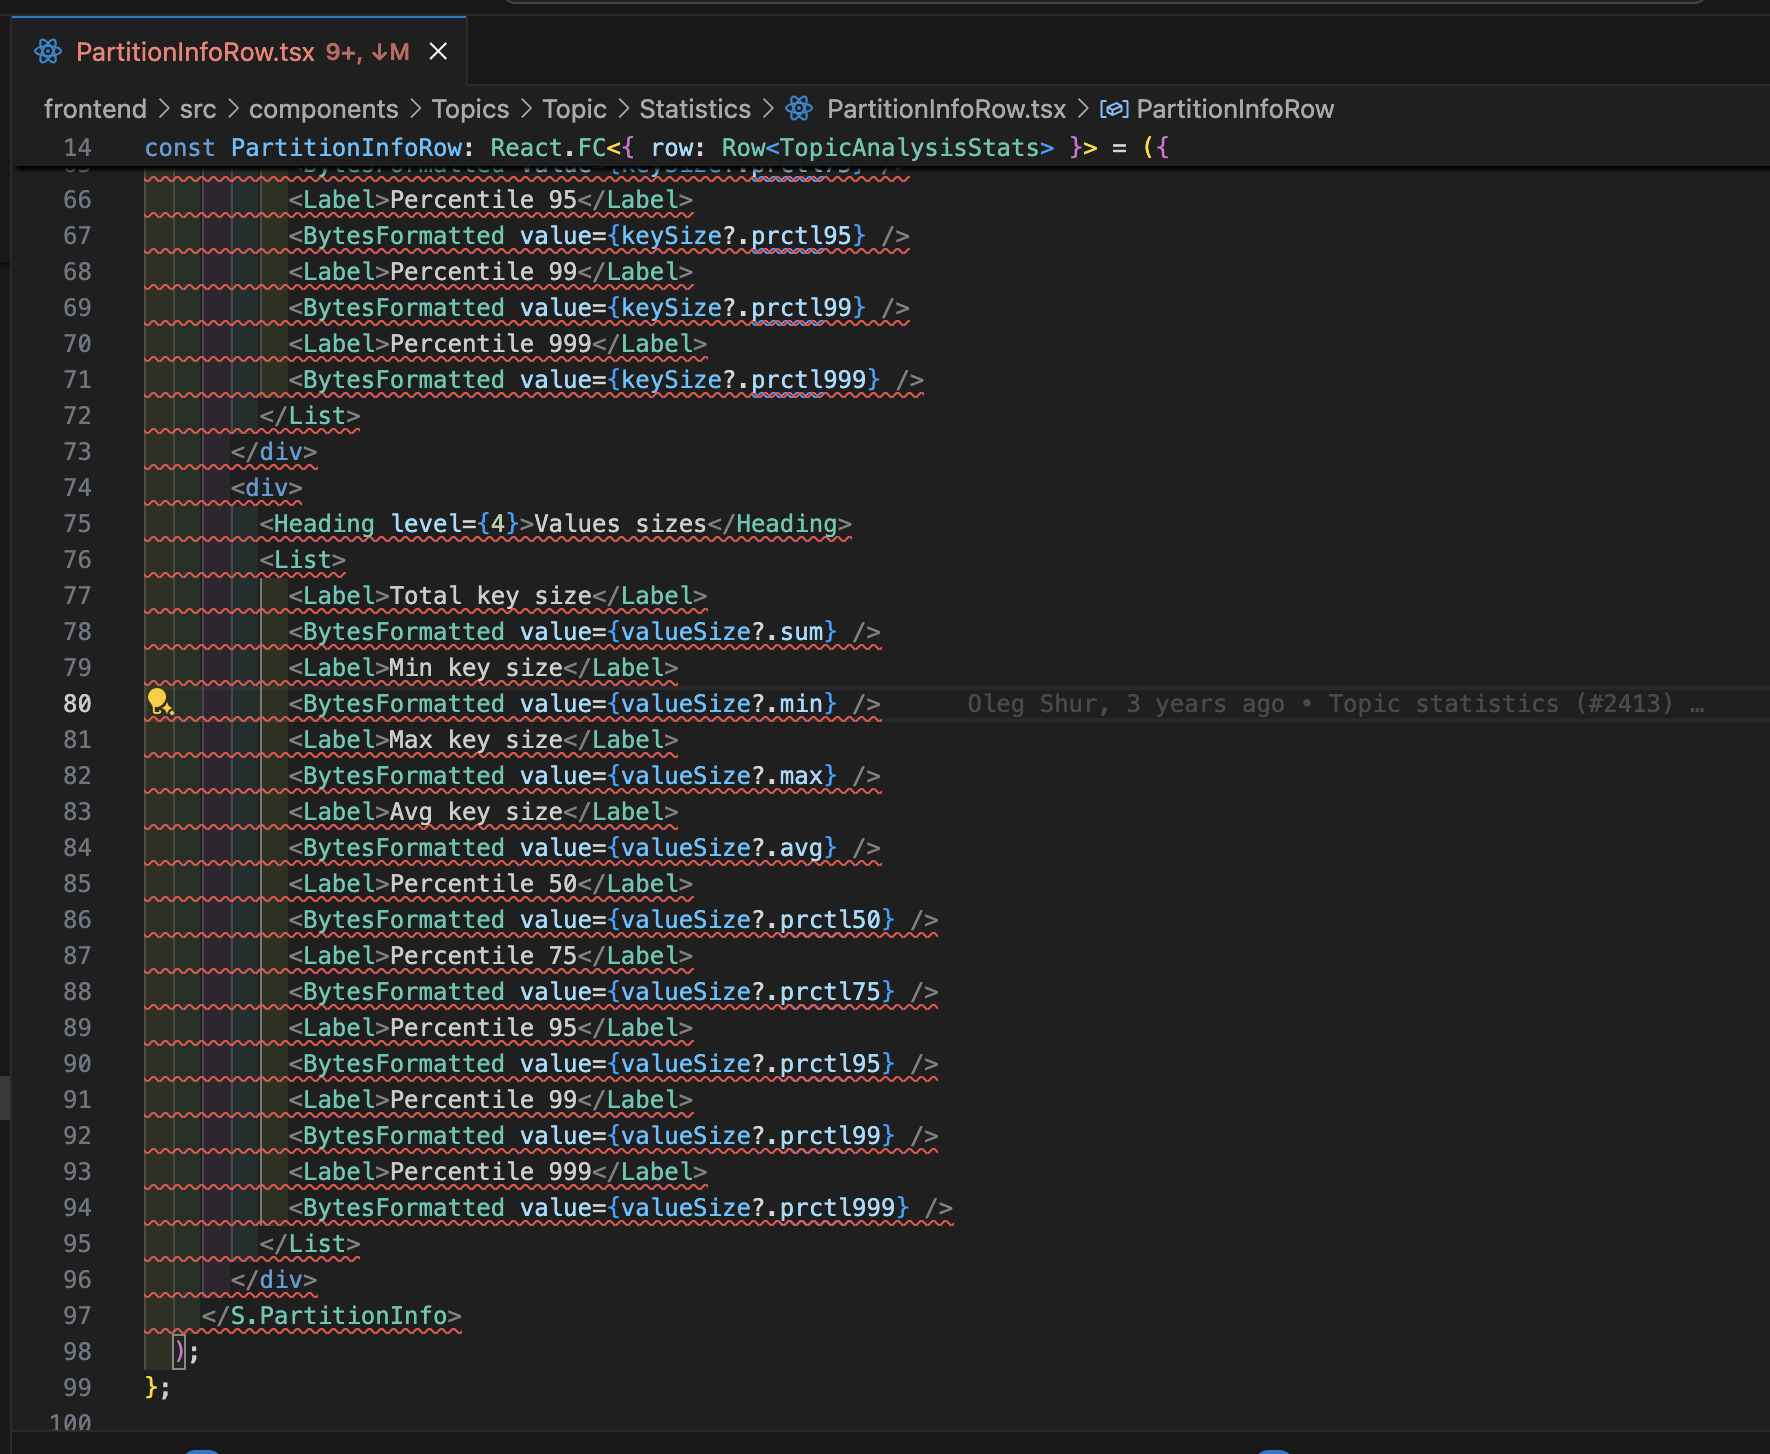Click 'Percentile 999' label on line 93

490,1172
